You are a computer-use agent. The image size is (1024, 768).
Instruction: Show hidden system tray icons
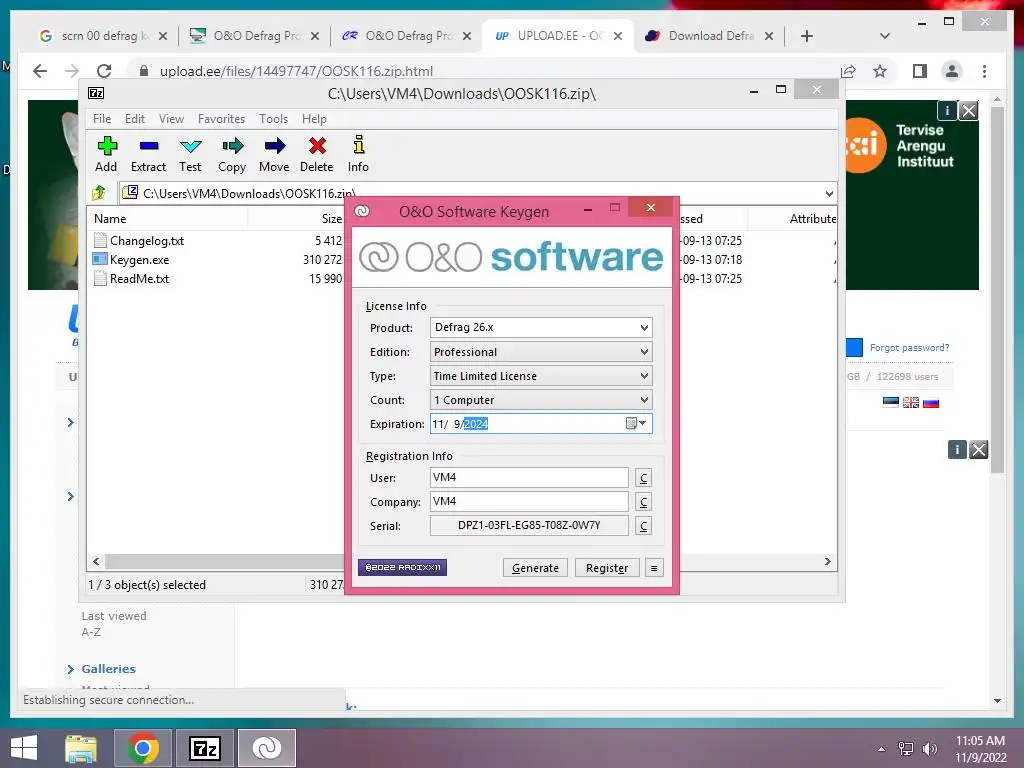[x=882, y=749]
